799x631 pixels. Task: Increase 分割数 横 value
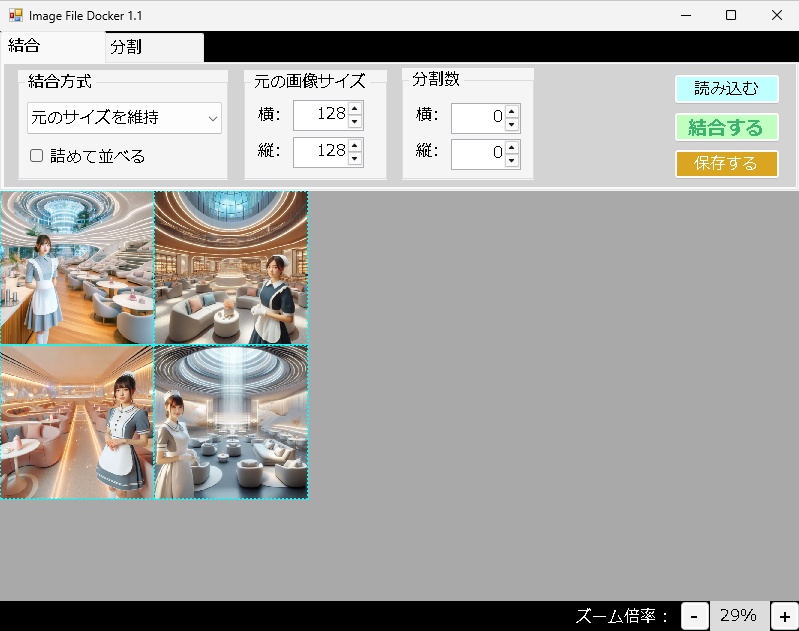click(x=512, y=111)
